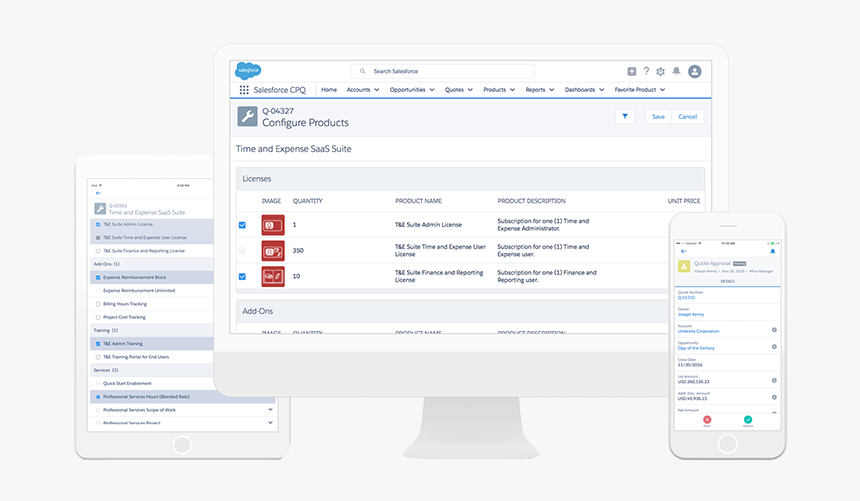Toggle the T&E Suite Admin License checkbox
Viewport: 860px width, 501px height.
pos(242,225)
